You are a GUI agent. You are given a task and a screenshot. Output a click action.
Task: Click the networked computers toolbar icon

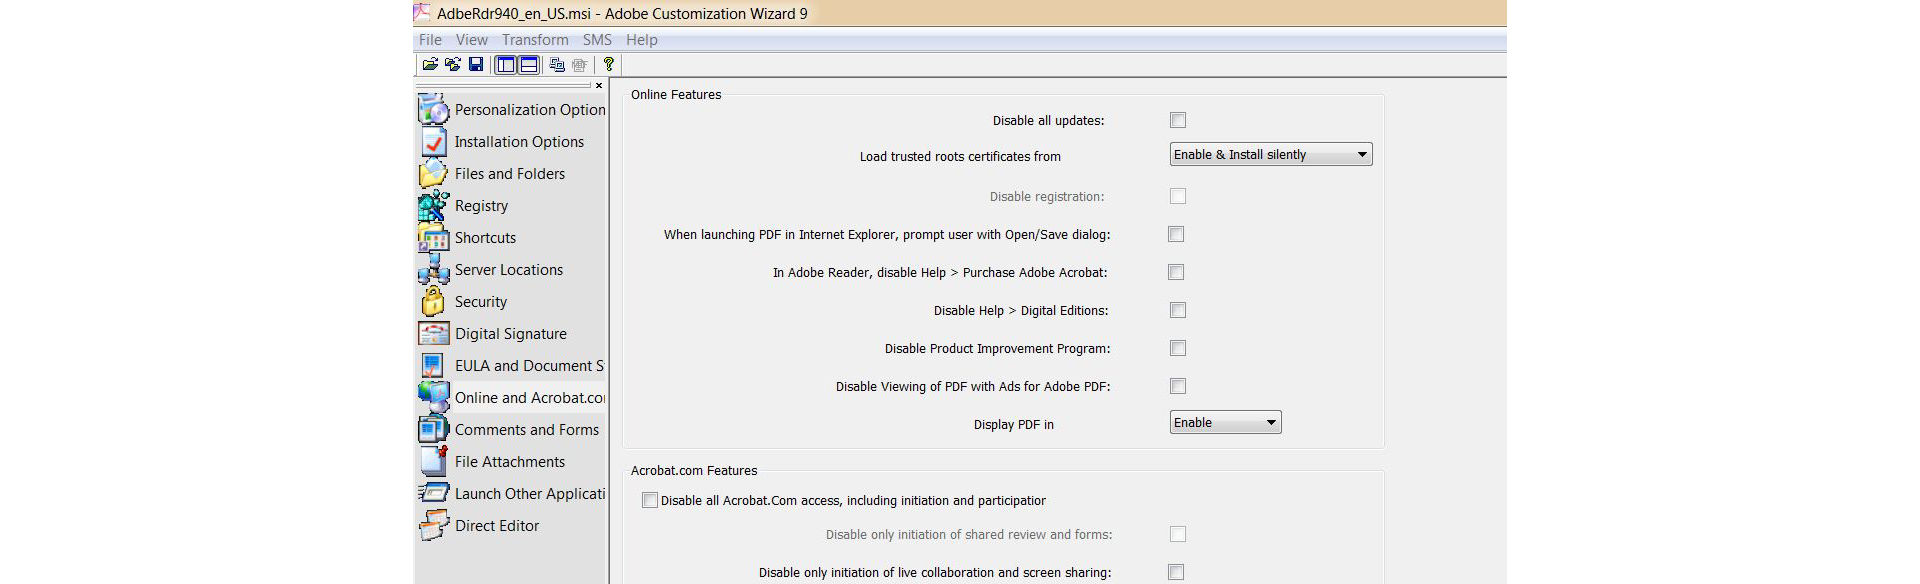click(x=557, y=65)
